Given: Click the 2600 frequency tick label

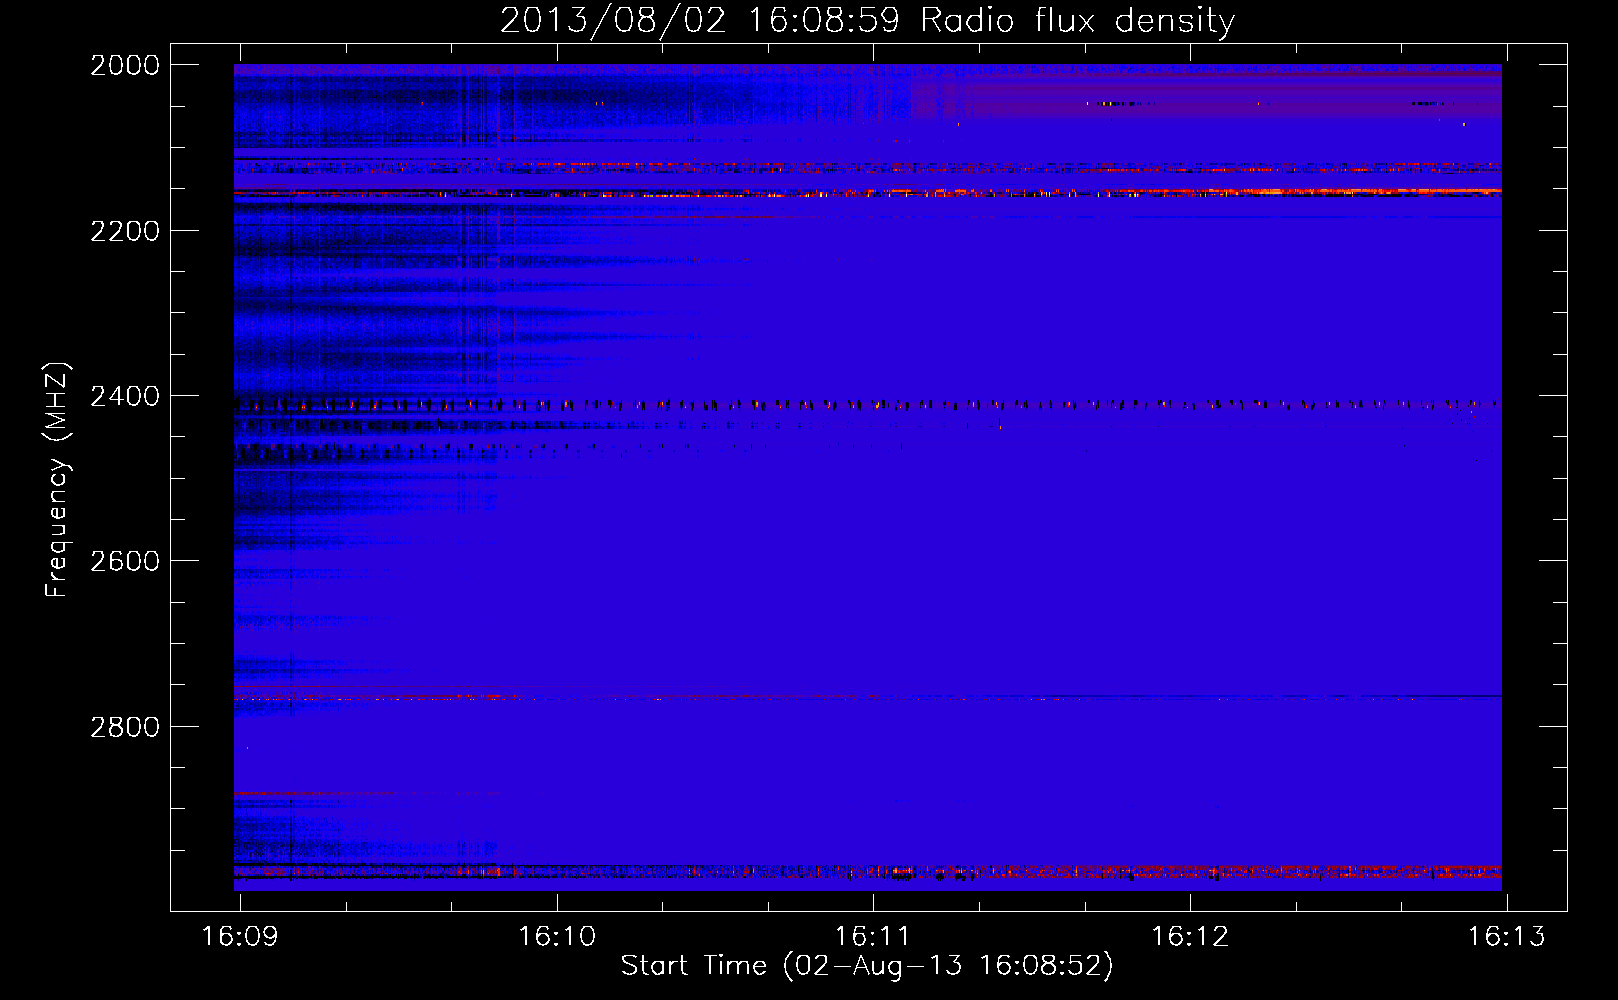Looking at the screenshot, I should (x=125, y=561).
